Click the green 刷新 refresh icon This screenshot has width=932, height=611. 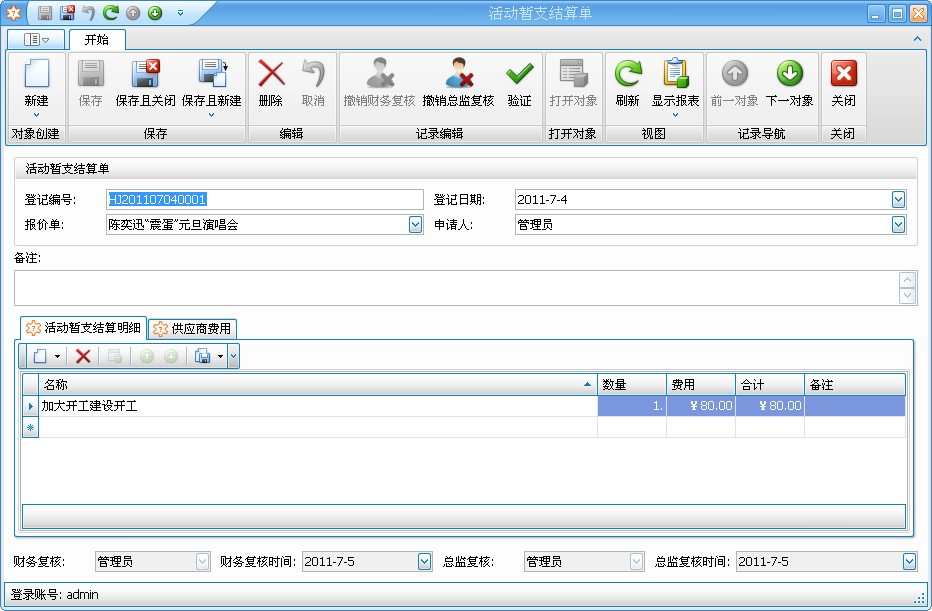[628, 73]
